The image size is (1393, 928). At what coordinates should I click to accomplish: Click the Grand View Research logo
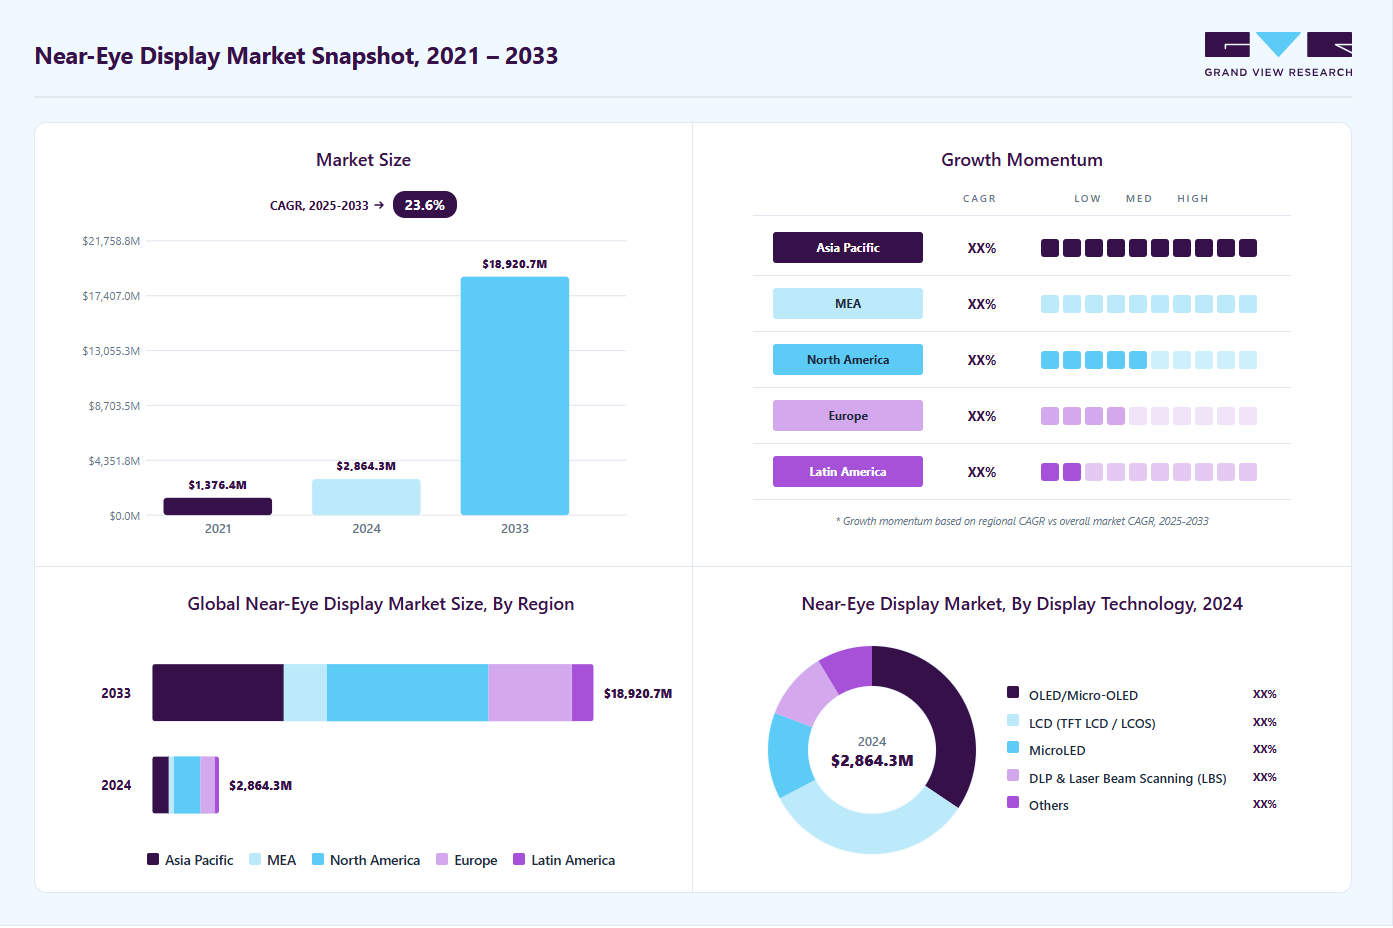1278,55
